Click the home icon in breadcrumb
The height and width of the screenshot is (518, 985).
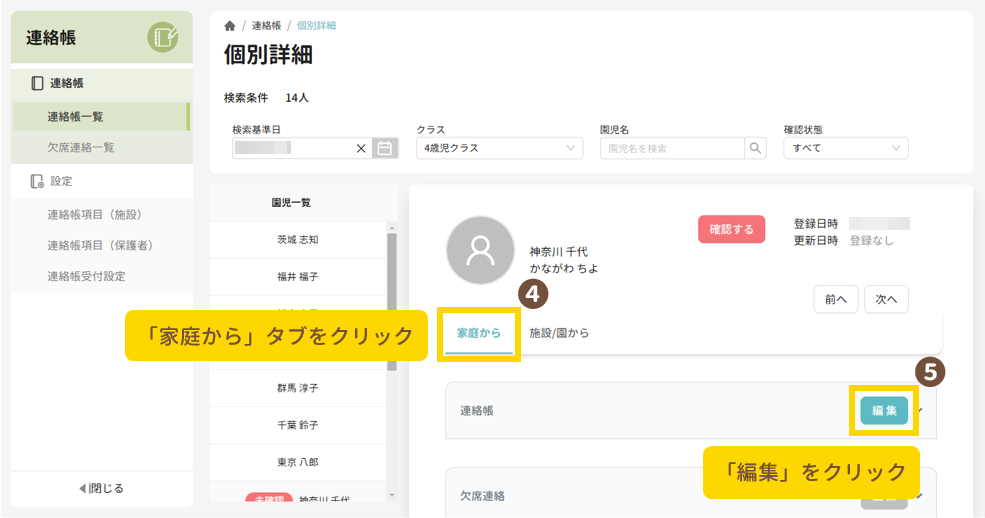coord(230,26)
